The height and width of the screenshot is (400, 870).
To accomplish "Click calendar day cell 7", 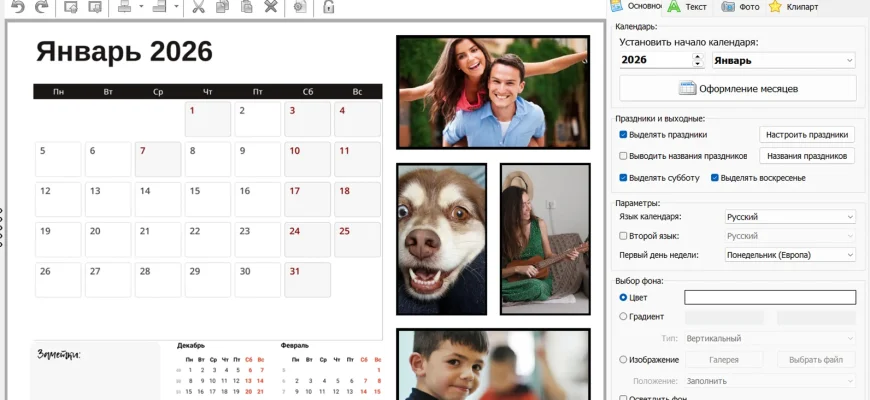I will [158, 159].
